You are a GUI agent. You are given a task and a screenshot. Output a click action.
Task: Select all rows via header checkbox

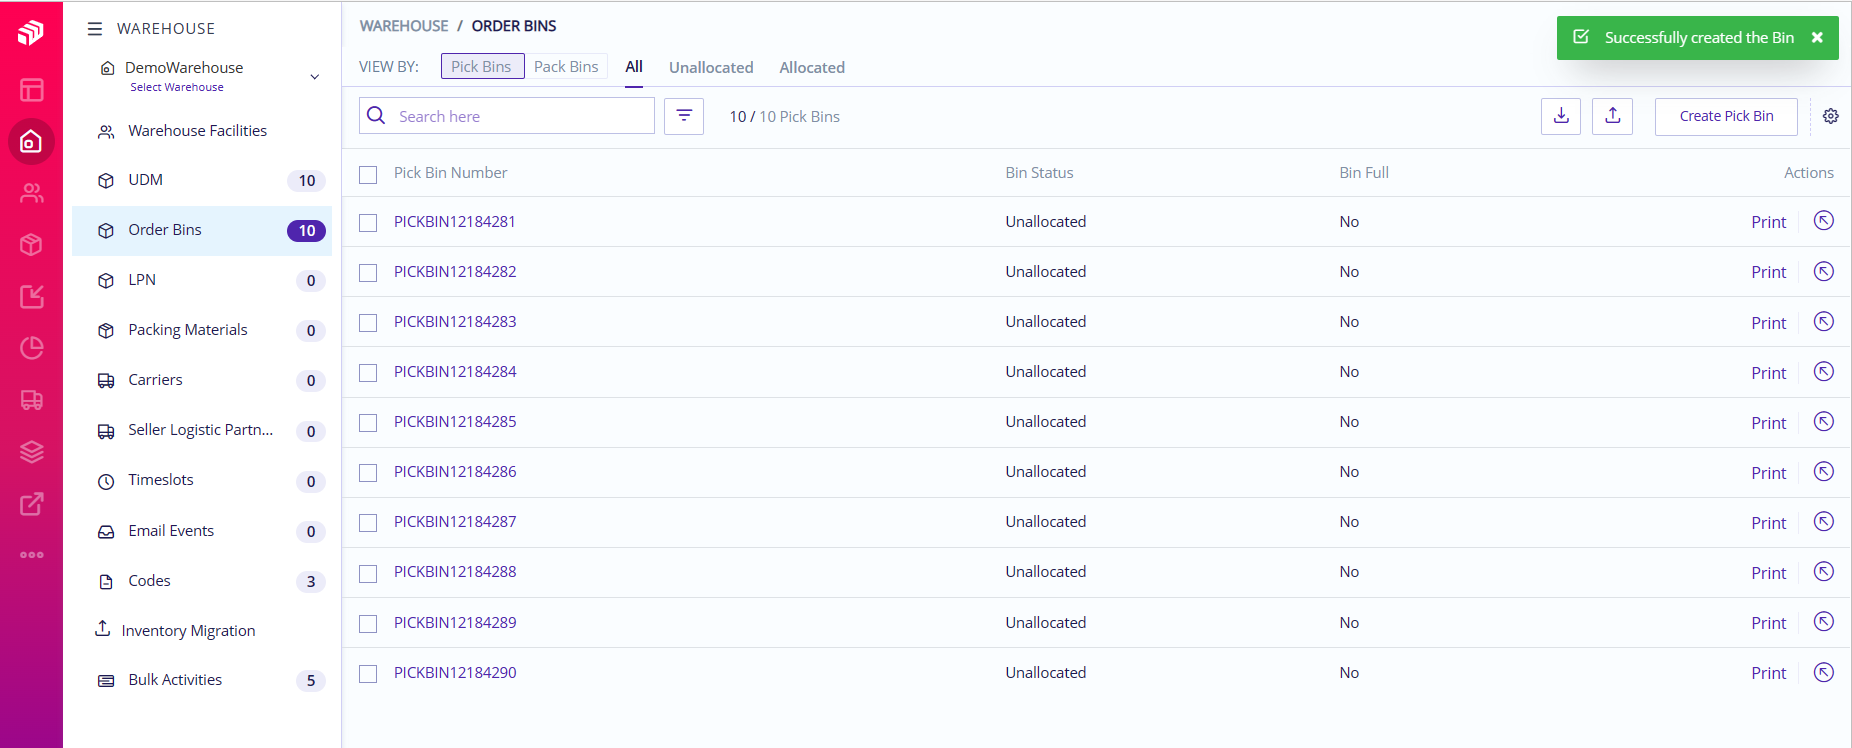tap(368, 174)
